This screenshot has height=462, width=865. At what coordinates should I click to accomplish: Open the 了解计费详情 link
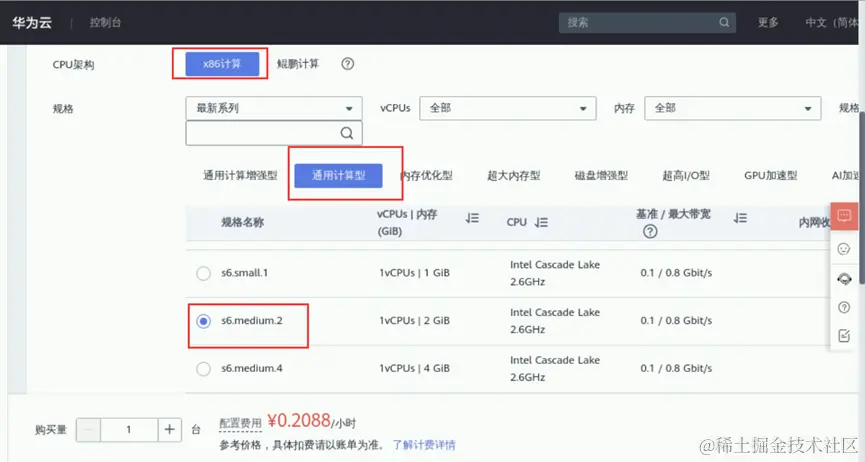coord(424,445)
